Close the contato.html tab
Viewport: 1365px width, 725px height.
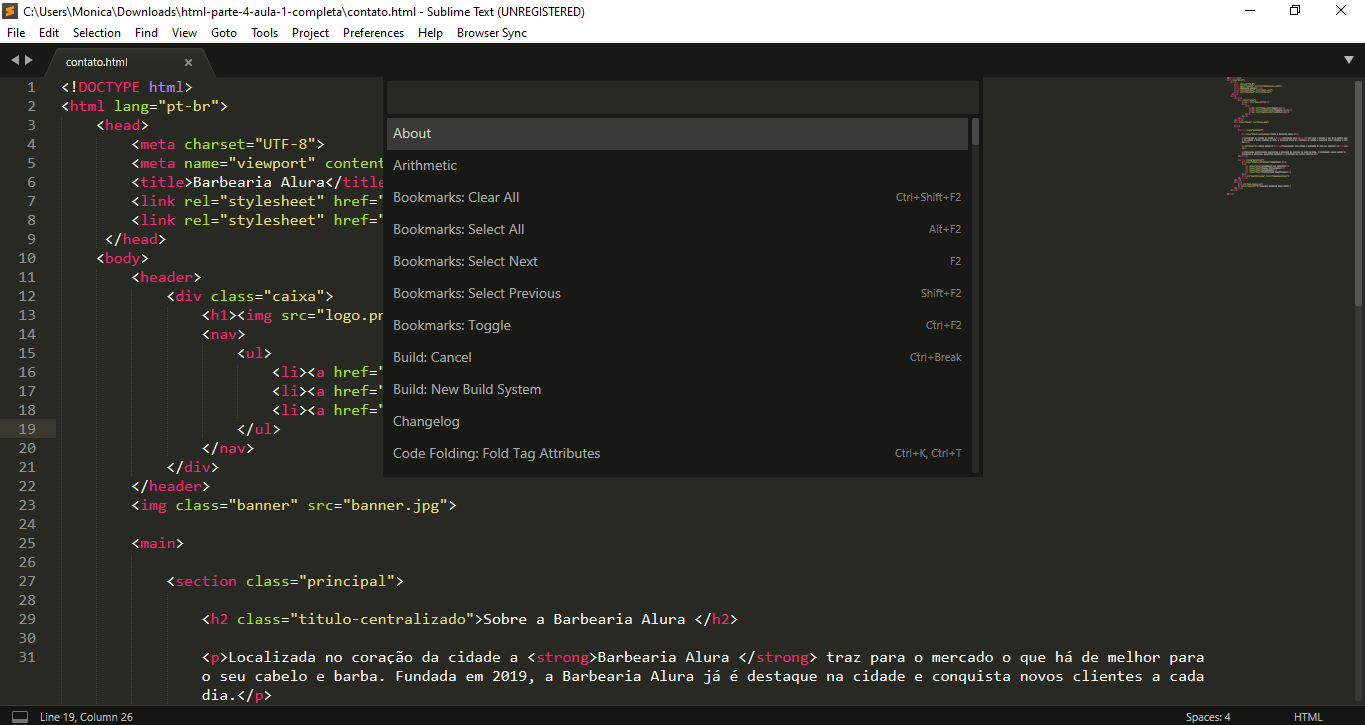[x=188, y=62]
